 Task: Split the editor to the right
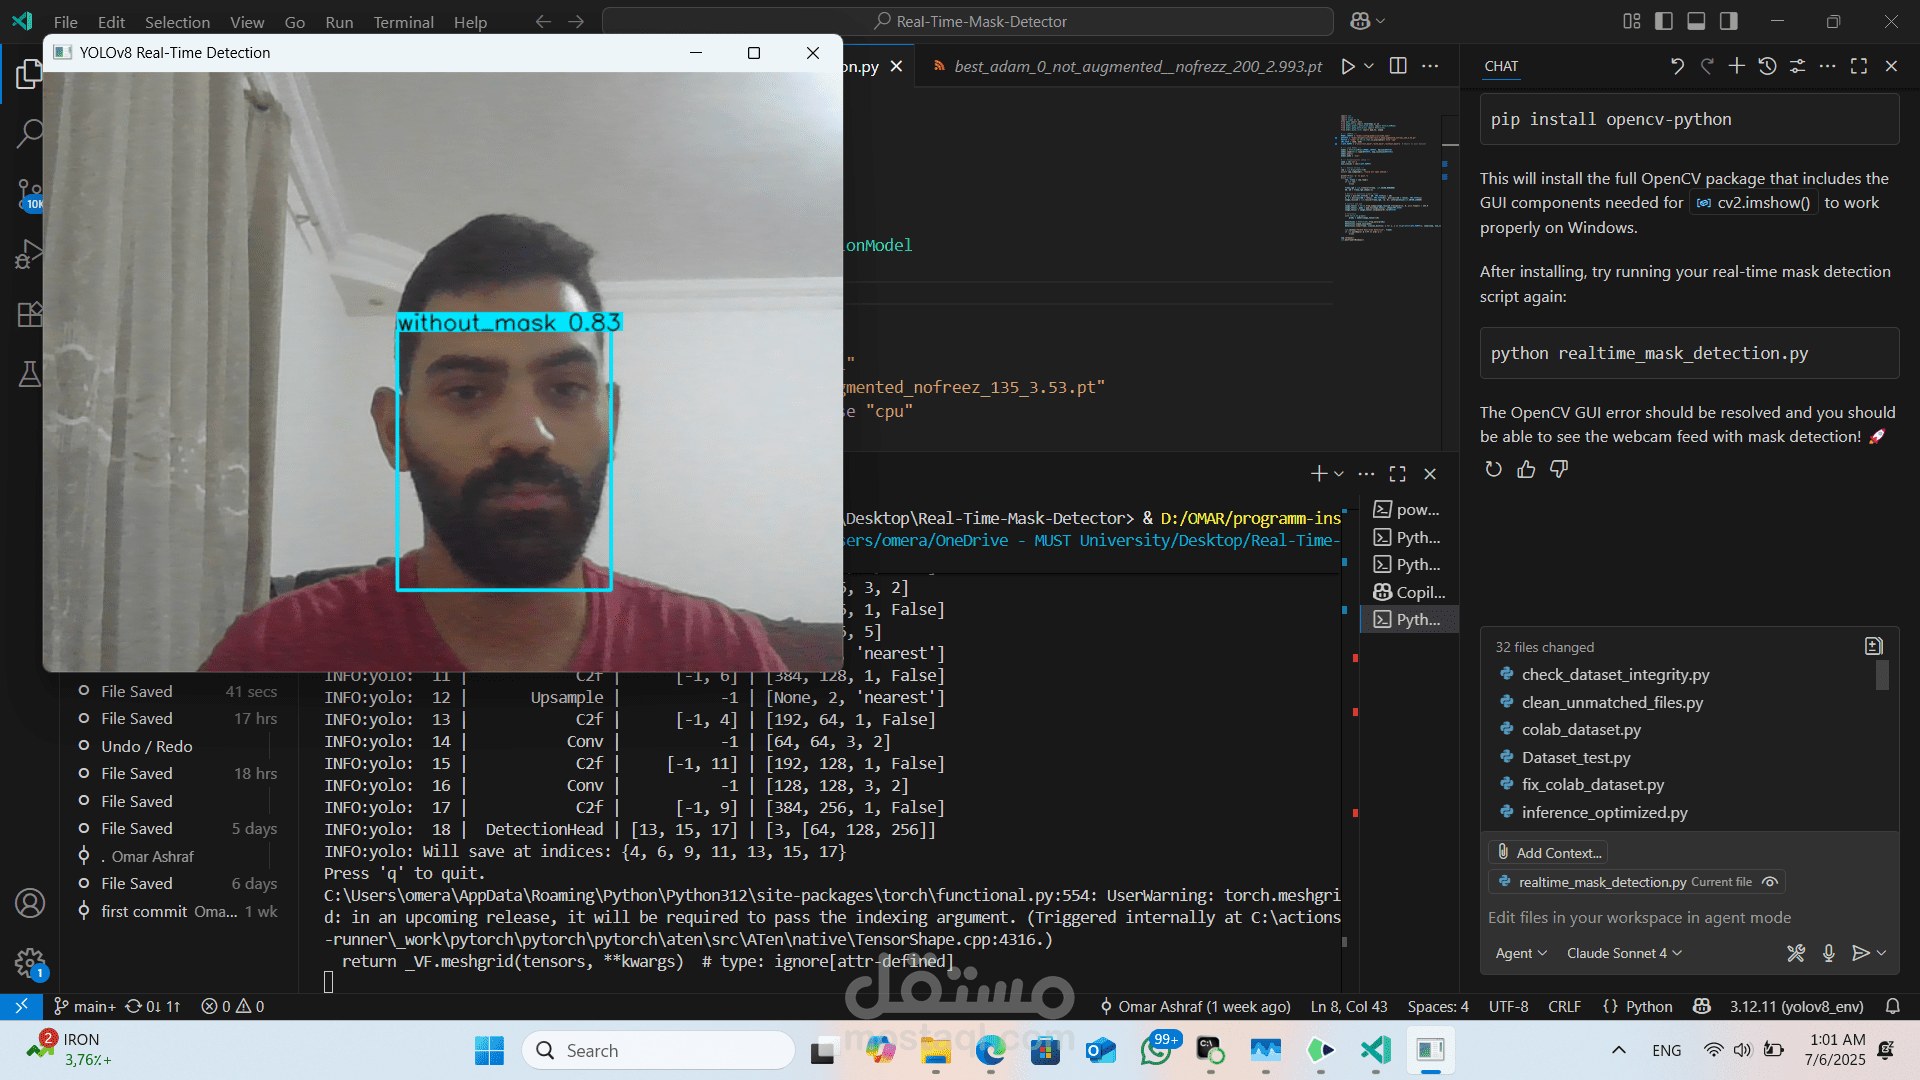(1398, 66)
